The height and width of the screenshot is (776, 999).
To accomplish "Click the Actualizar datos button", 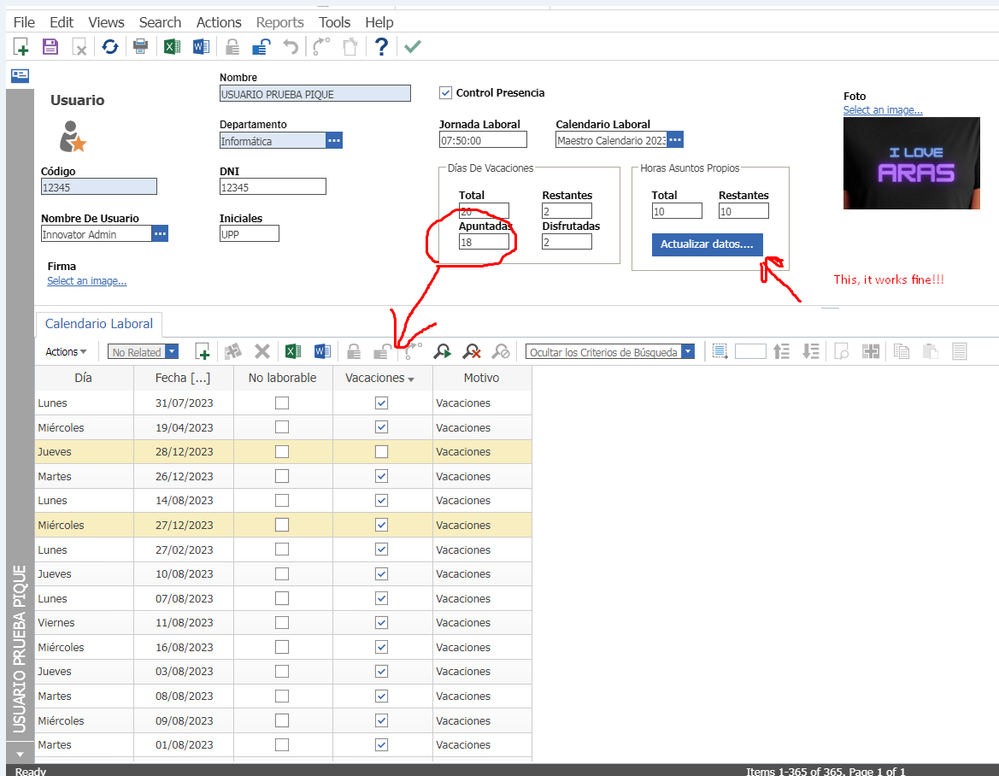I will pos(707,244).
